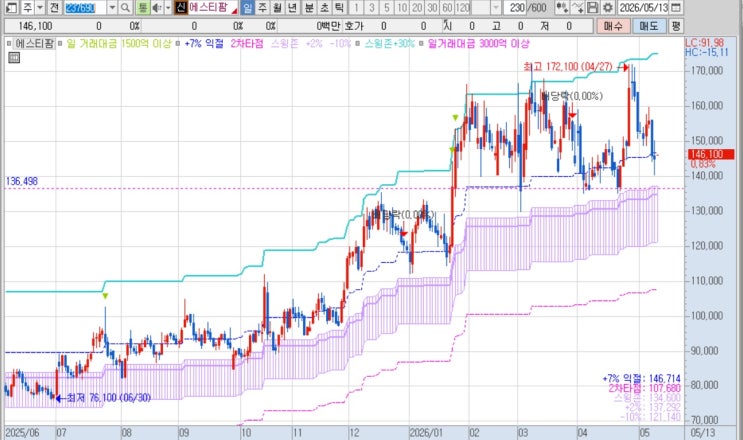Open the calendar date picker icon
743x440 pixels.
point(676,8)
